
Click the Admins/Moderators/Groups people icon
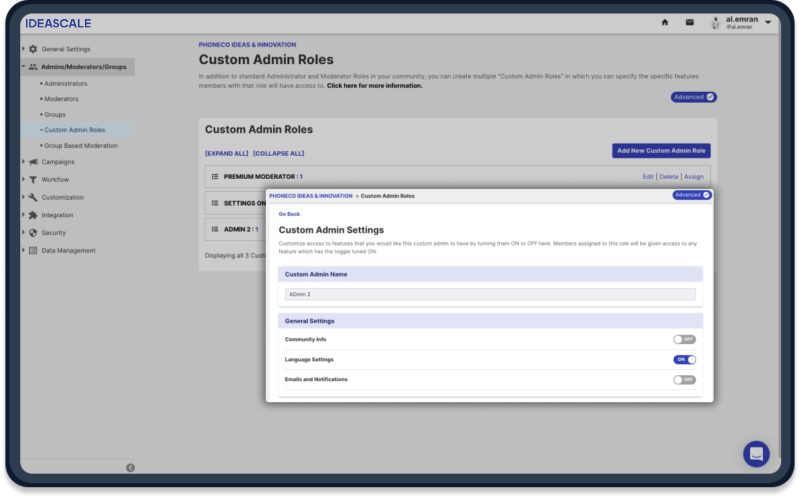pos(33,67)
